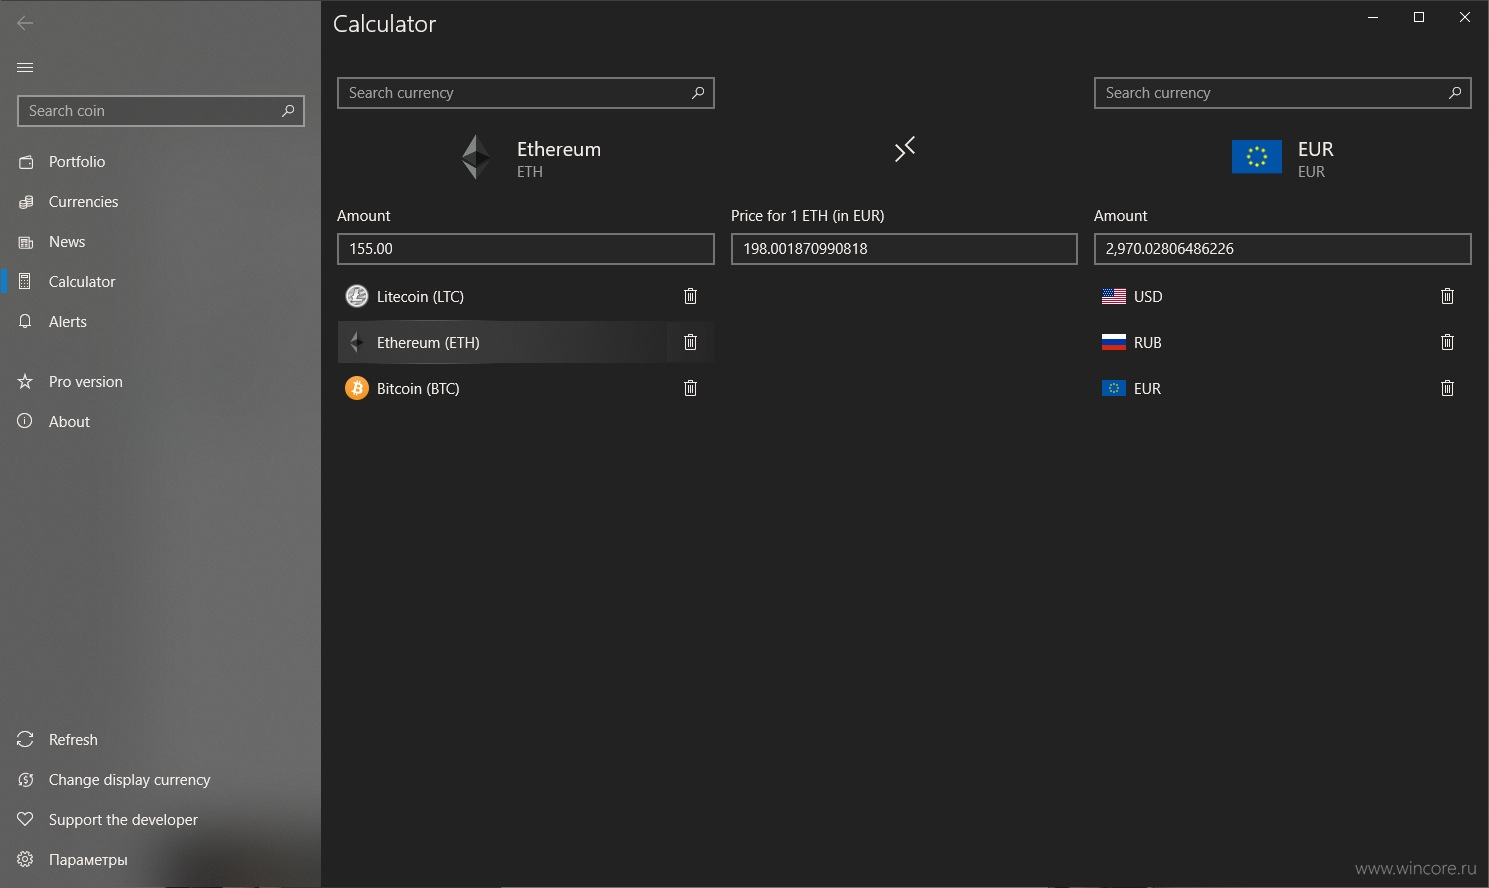Screen dimensions: 1489x888
Task: Click the back arrow icon
Action: click(x=25, y=23)
